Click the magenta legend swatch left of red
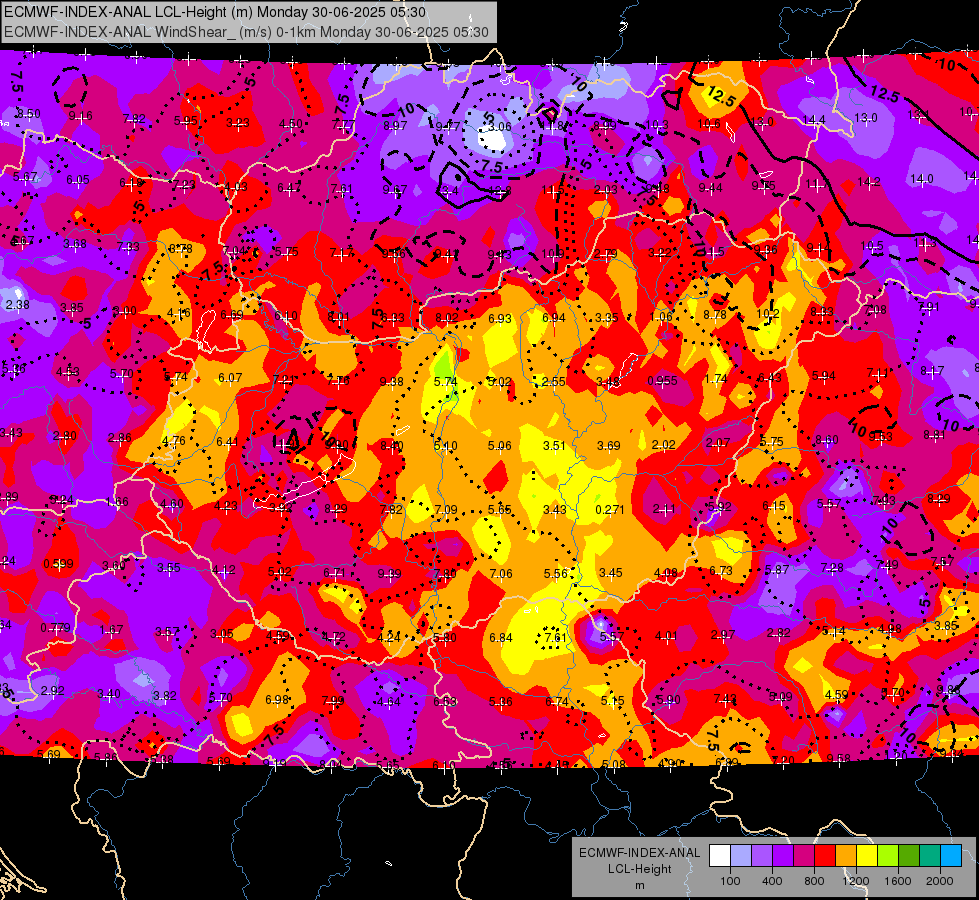Image resolution: width=979 pixels, height=900 pixels. point(804,856)
